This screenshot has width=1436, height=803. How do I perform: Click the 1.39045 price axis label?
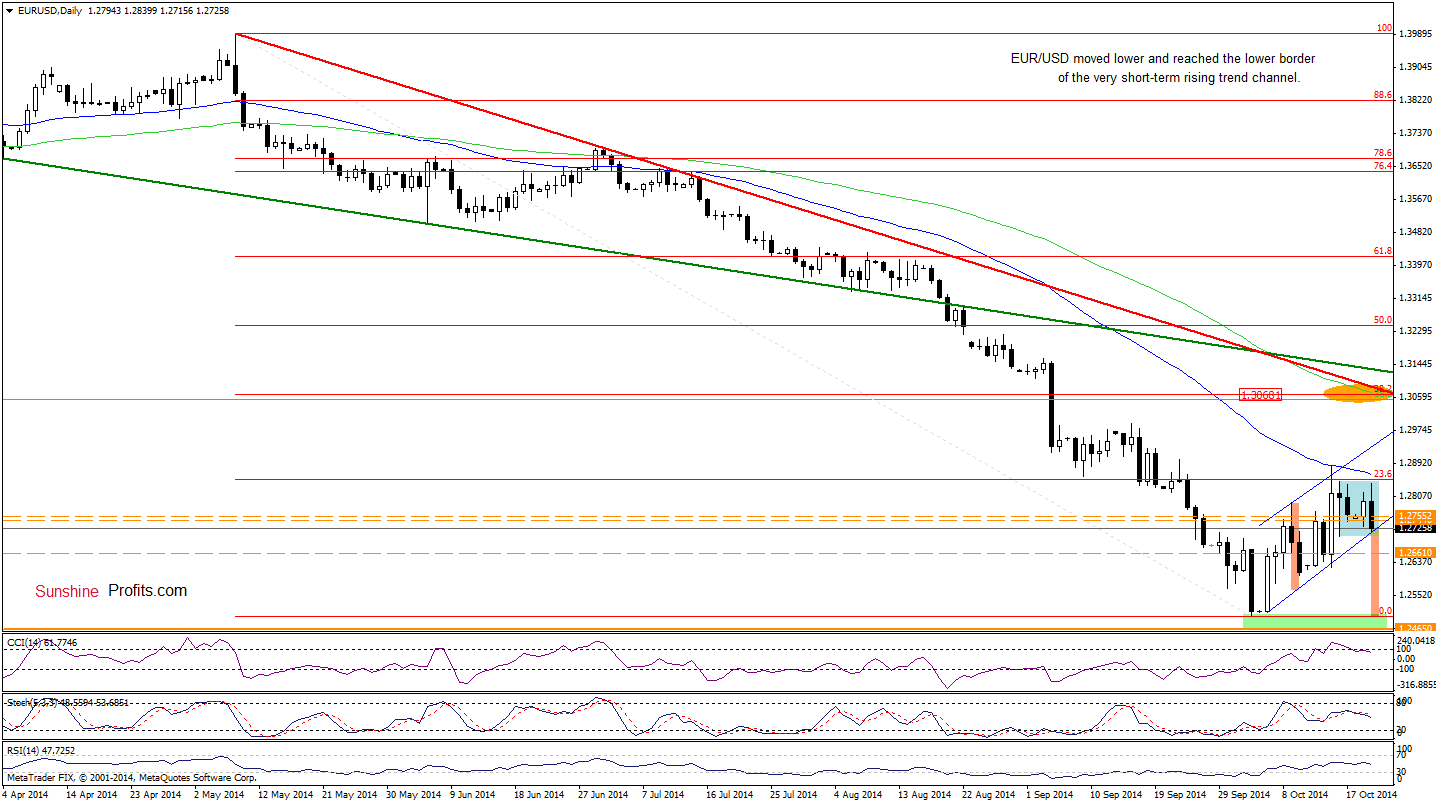click(x=1415, y=67)
